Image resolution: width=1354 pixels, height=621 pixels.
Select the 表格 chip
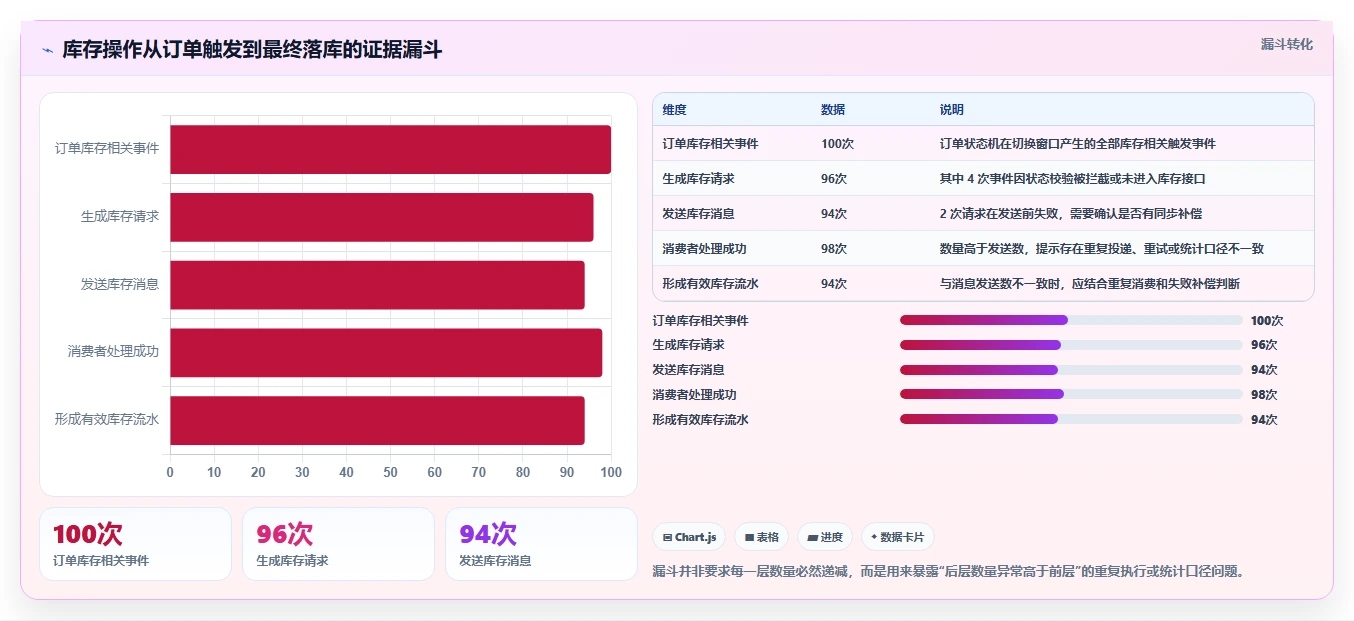(x=761, y=537)
